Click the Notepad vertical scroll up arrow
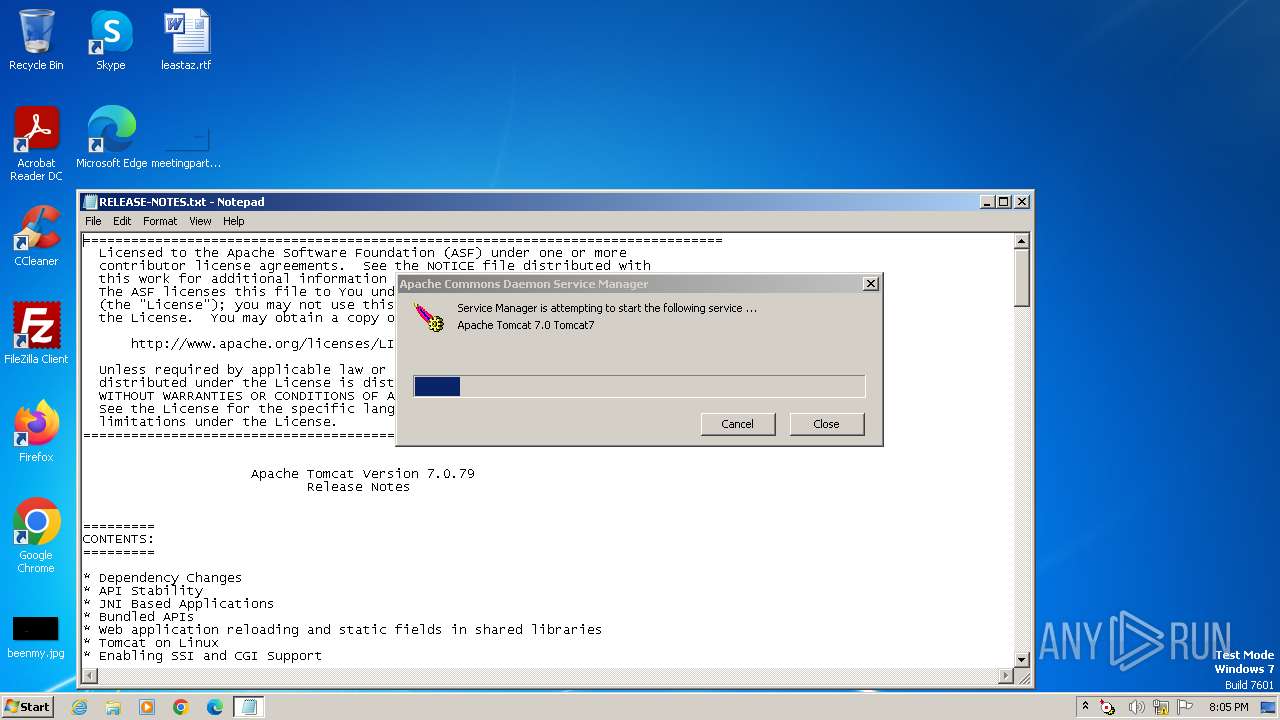 pyautogui.click(x=1021, y=241)
